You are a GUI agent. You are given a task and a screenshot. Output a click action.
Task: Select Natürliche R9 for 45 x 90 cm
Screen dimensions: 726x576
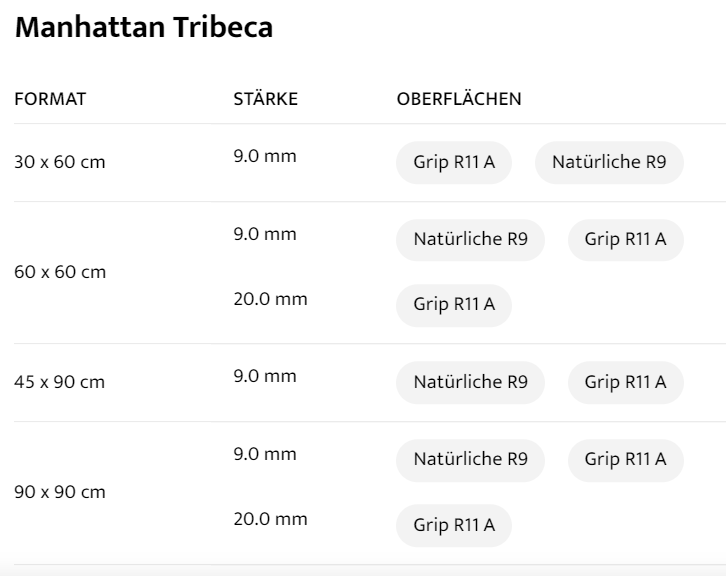470,382
